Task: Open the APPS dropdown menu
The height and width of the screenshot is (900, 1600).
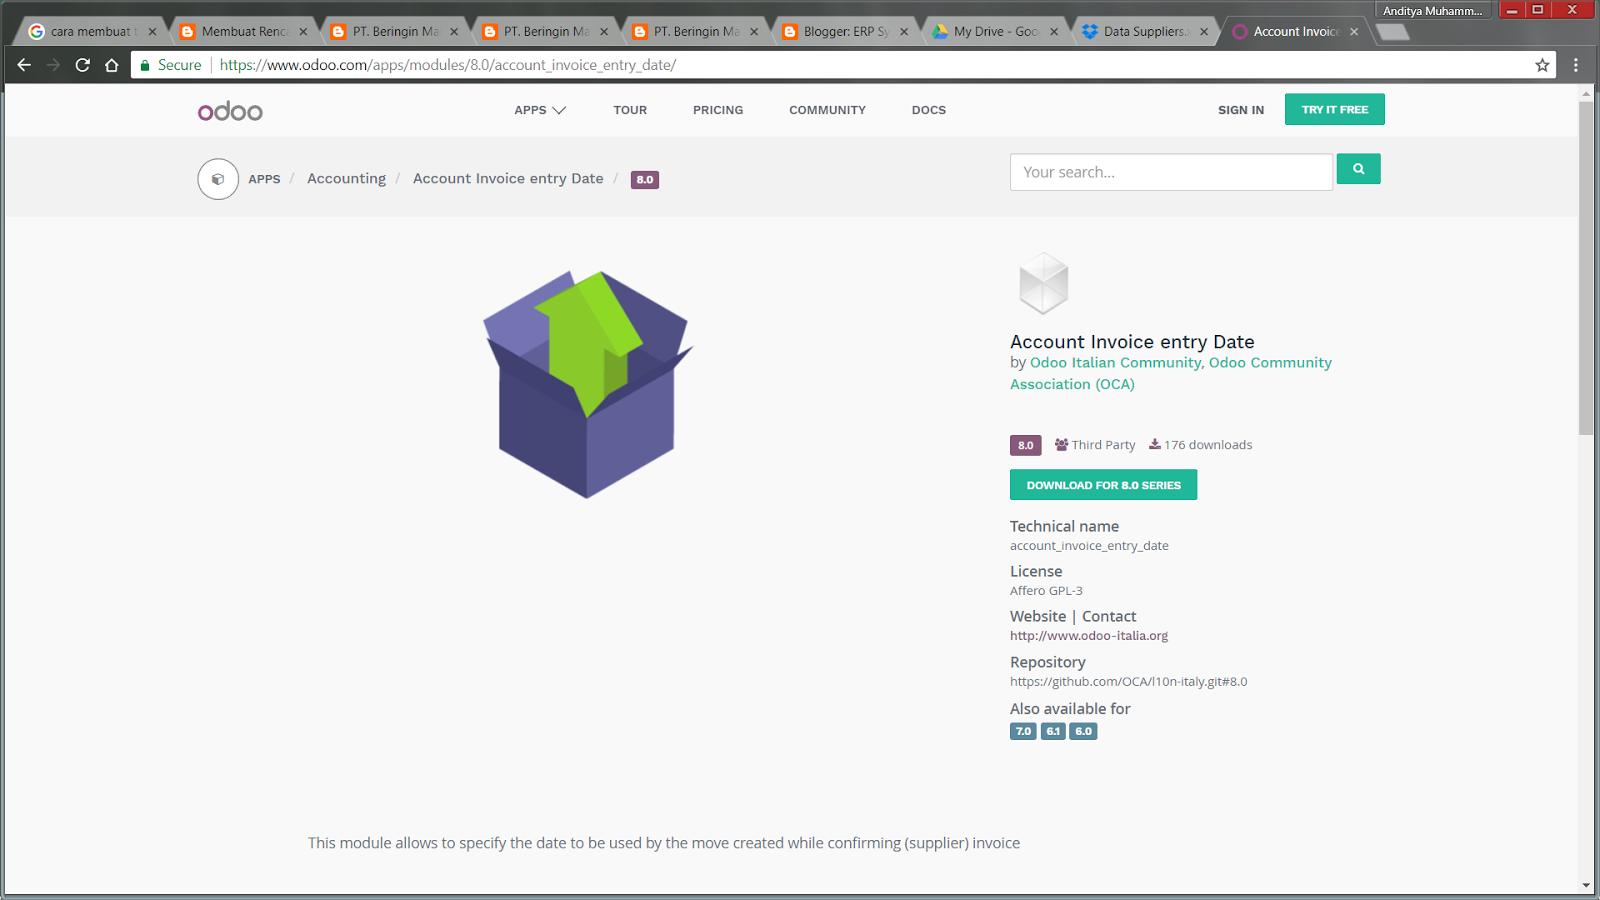Action: click(x=540, y=110)
